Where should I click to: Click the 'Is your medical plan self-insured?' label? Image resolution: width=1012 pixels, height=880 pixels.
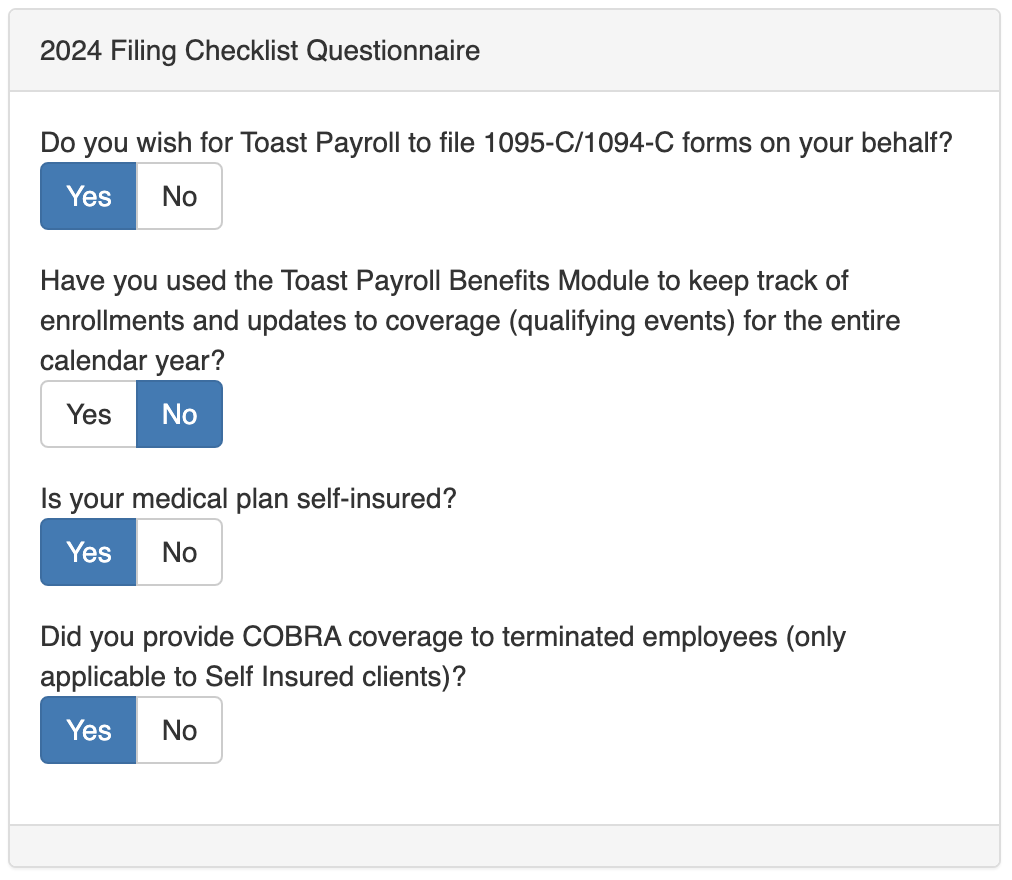click(248, 498)
